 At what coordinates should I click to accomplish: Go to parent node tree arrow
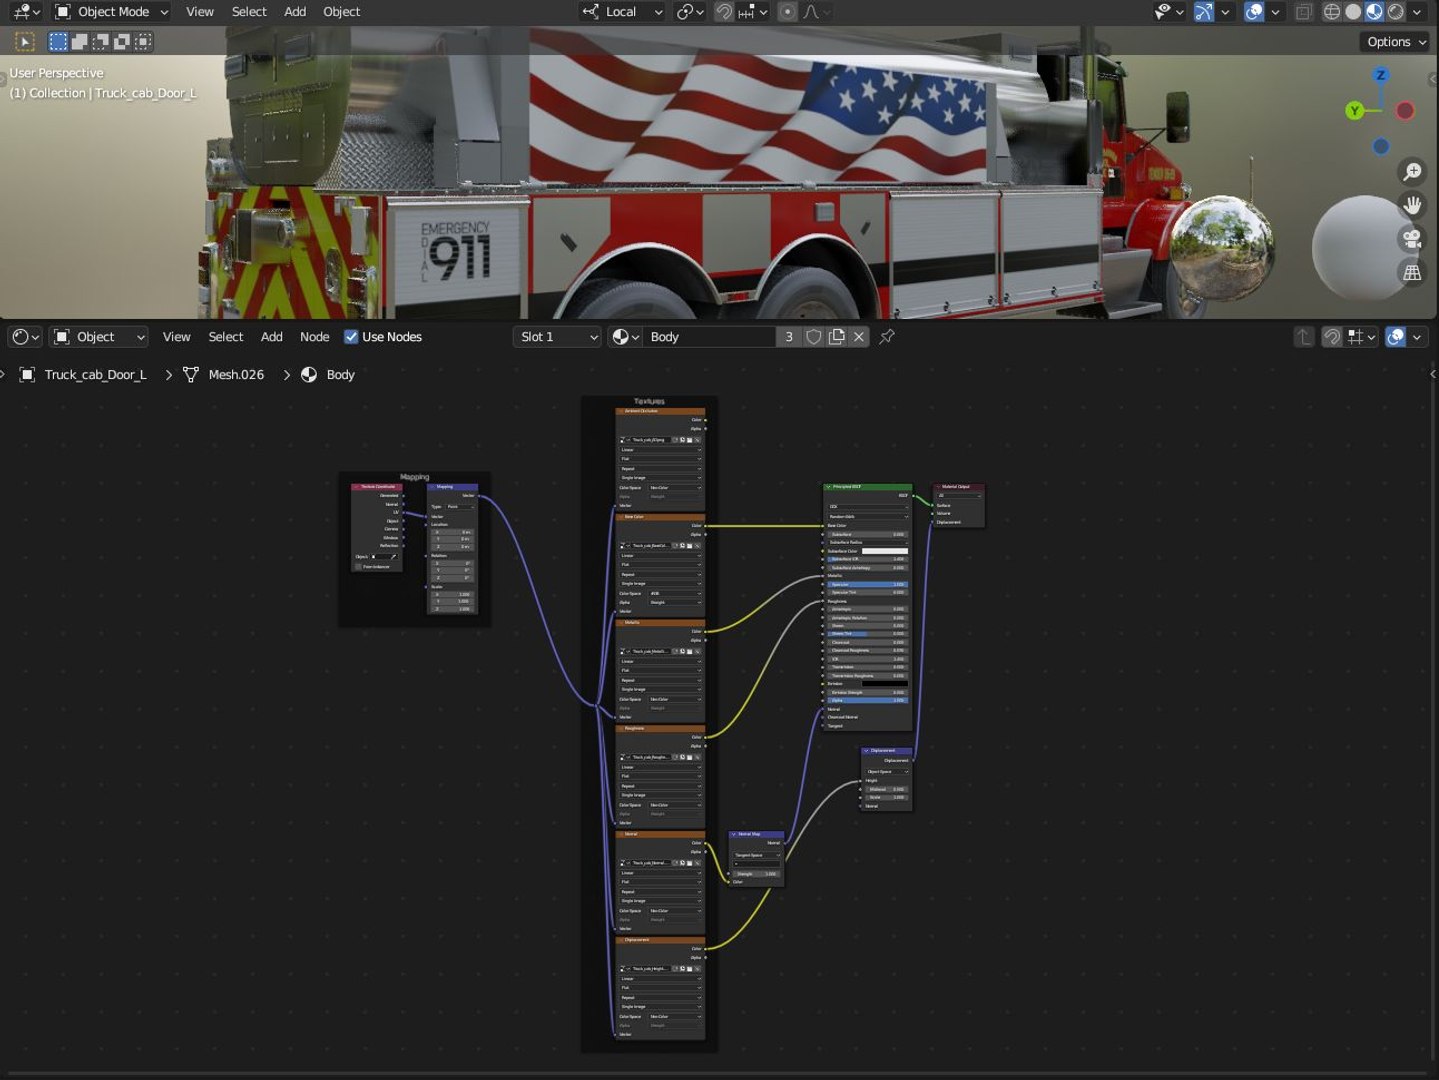[1303, 337]
